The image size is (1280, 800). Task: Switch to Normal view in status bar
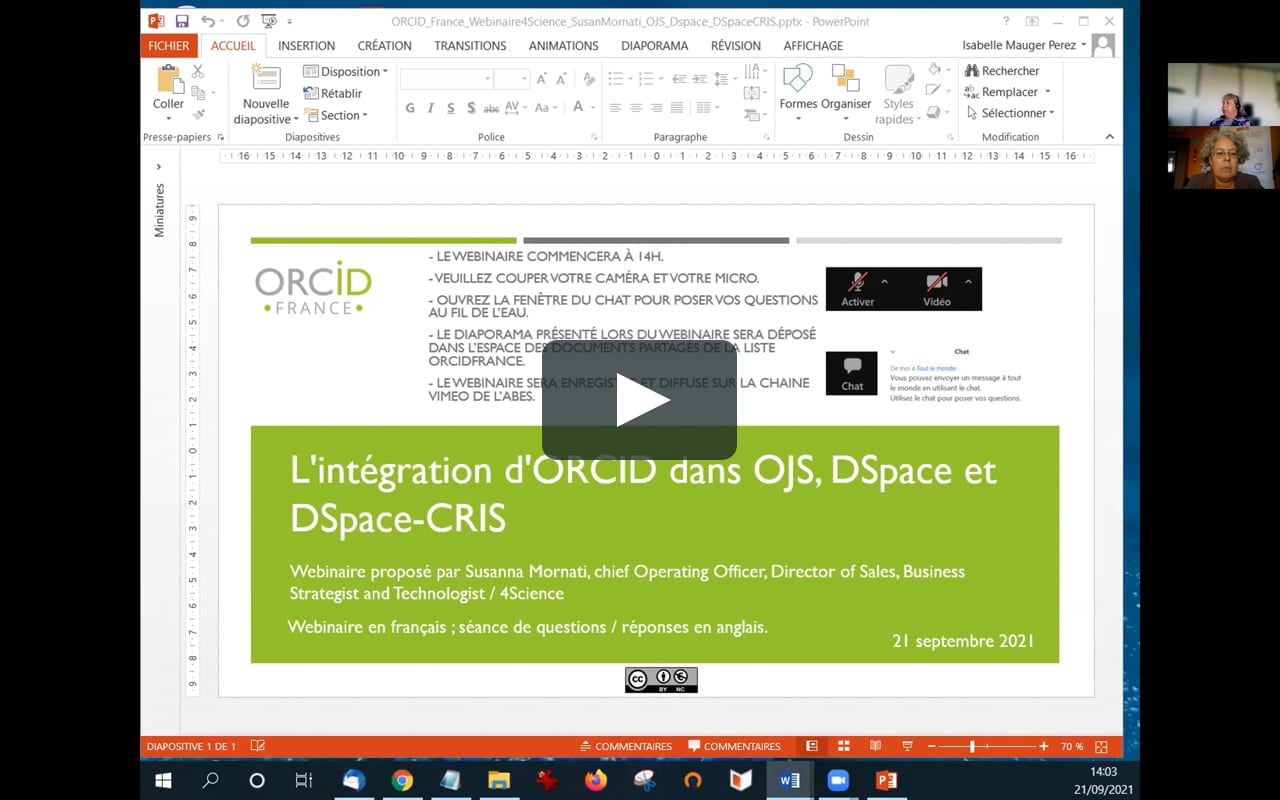pos(812,746)
